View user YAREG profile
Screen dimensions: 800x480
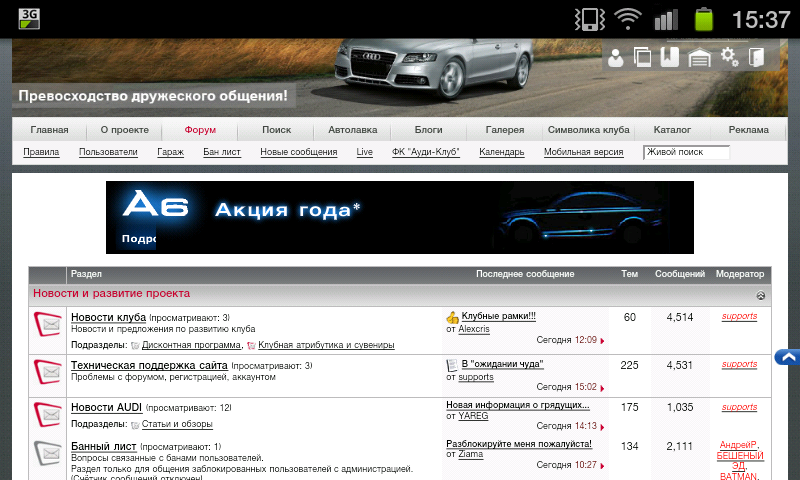[473, 416]
